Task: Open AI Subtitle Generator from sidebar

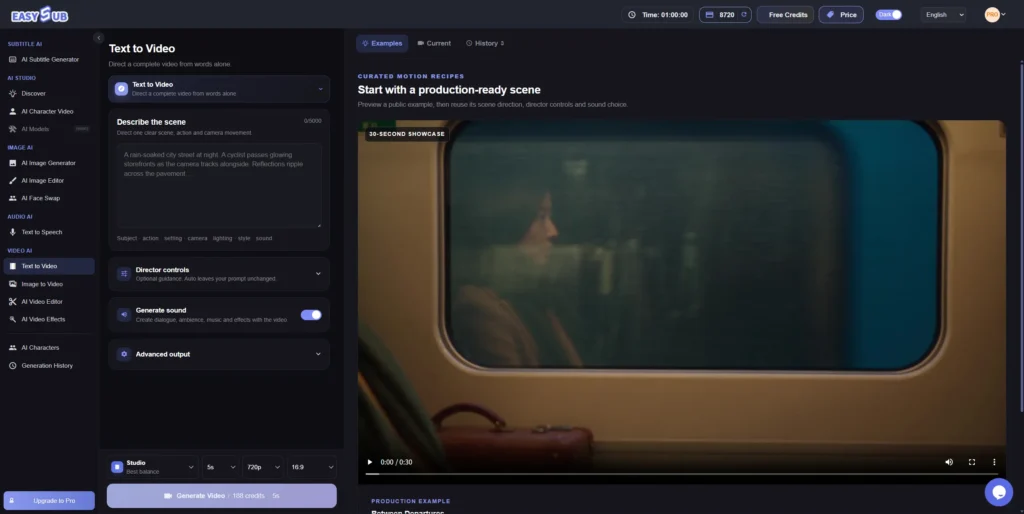Action: click(x=49, y=59)
